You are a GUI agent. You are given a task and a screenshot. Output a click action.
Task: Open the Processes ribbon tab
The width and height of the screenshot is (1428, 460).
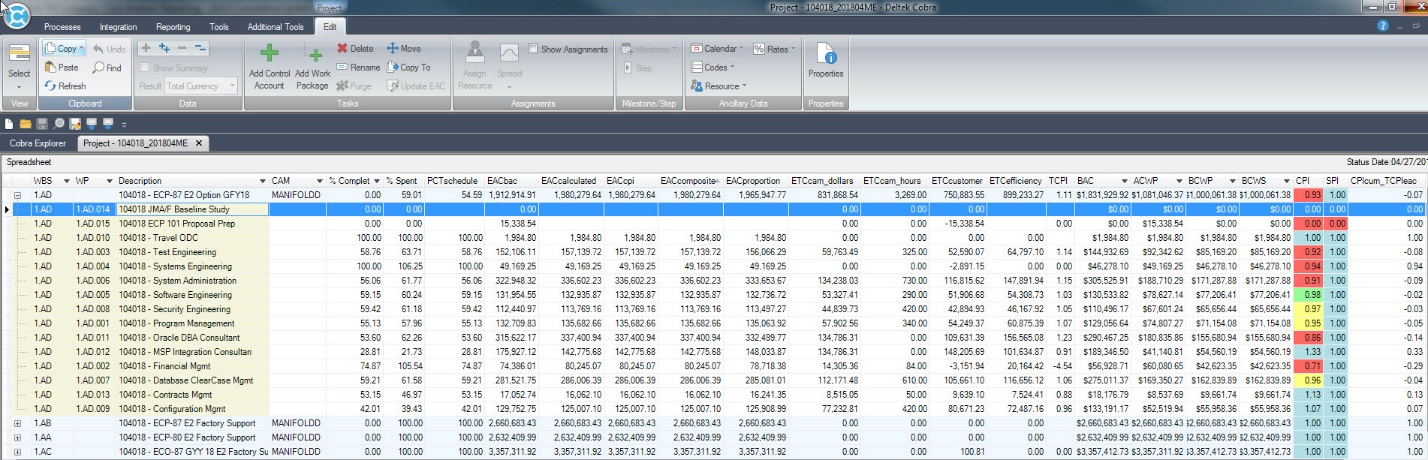click(62, 27)
